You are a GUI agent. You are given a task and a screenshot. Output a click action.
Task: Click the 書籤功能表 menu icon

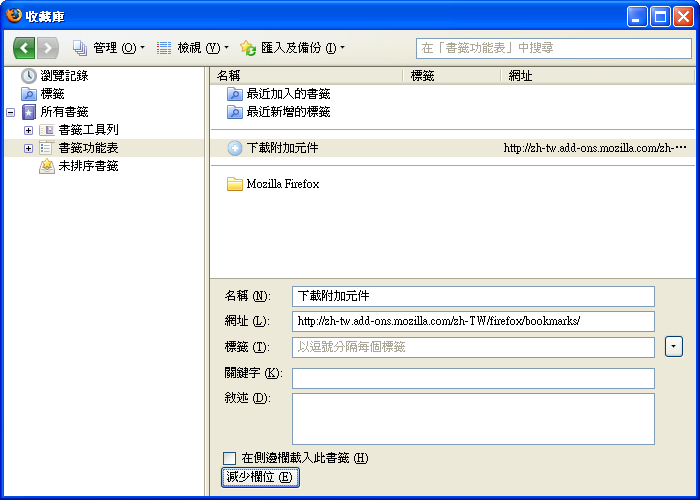point(46,148)
